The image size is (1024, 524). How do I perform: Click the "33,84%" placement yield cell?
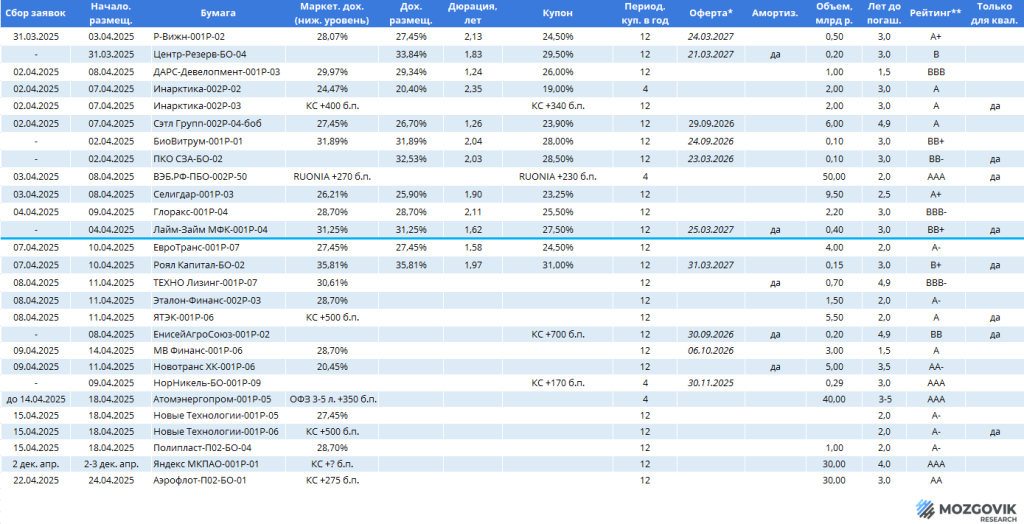point(411,54)
